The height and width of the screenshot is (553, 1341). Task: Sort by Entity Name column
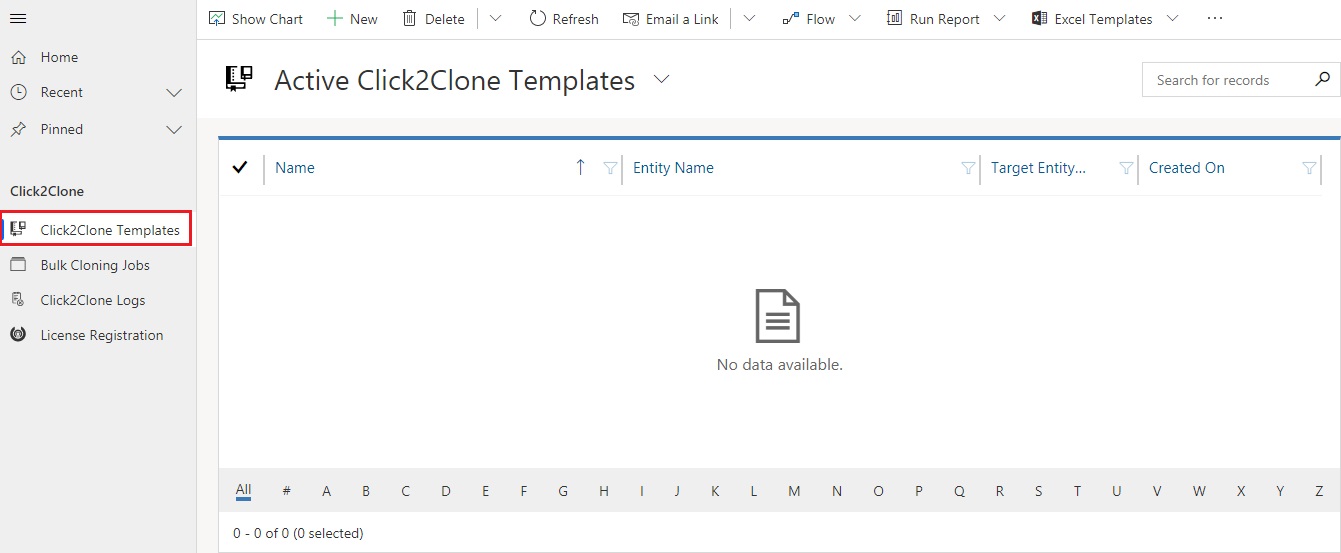tap(673, 168)
